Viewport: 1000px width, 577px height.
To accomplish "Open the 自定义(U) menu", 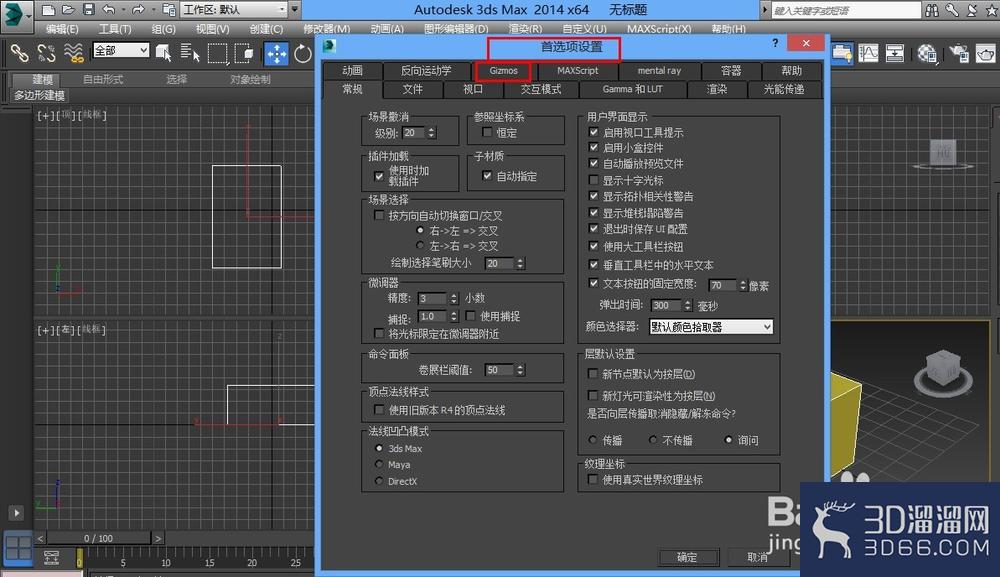I will click(584, 29).
